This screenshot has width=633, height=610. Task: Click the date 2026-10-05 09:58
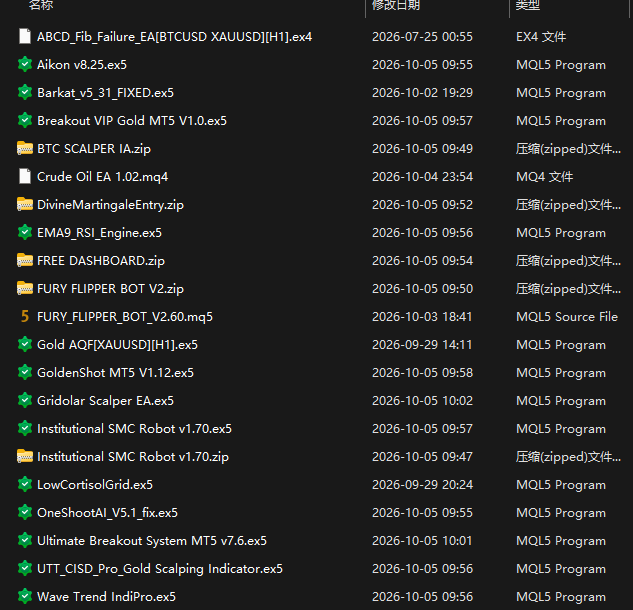[422, 373]
